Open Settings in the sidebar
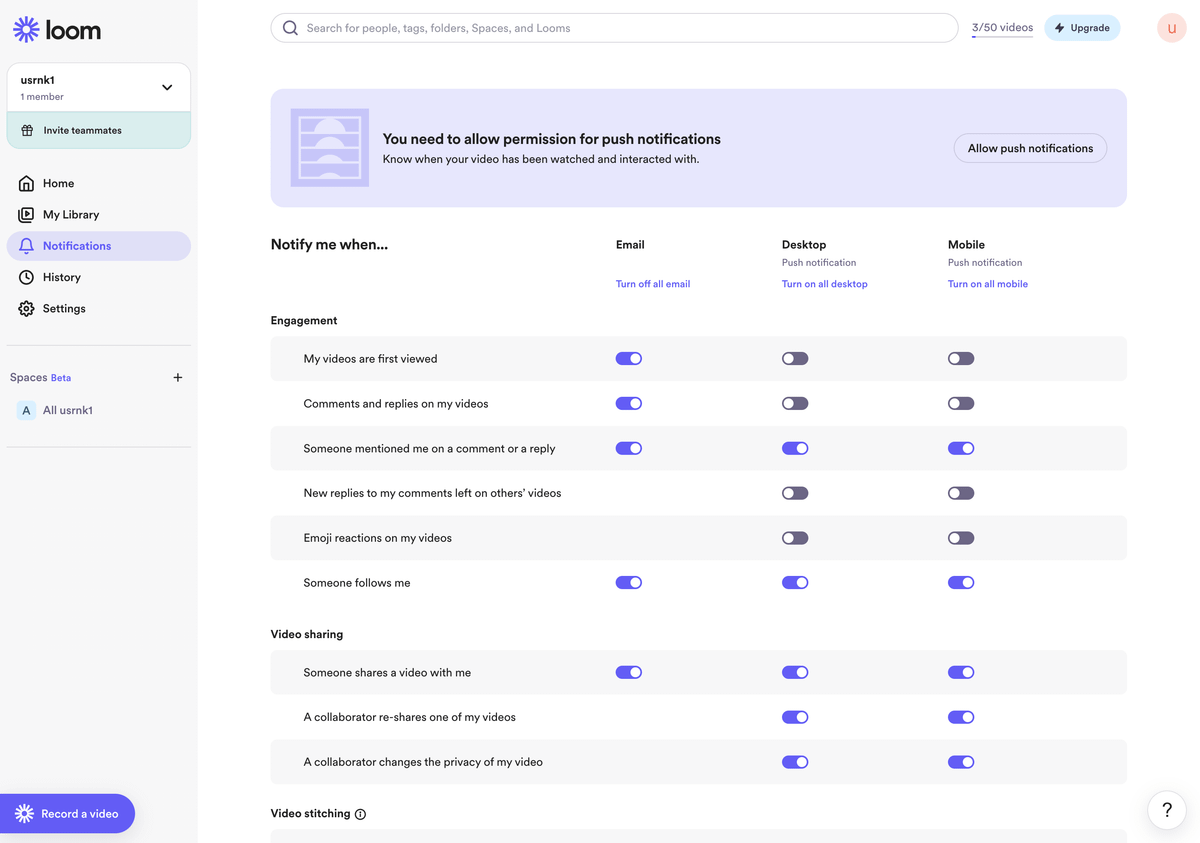Screen dimensions: 1200x843 tap(64, 309)
